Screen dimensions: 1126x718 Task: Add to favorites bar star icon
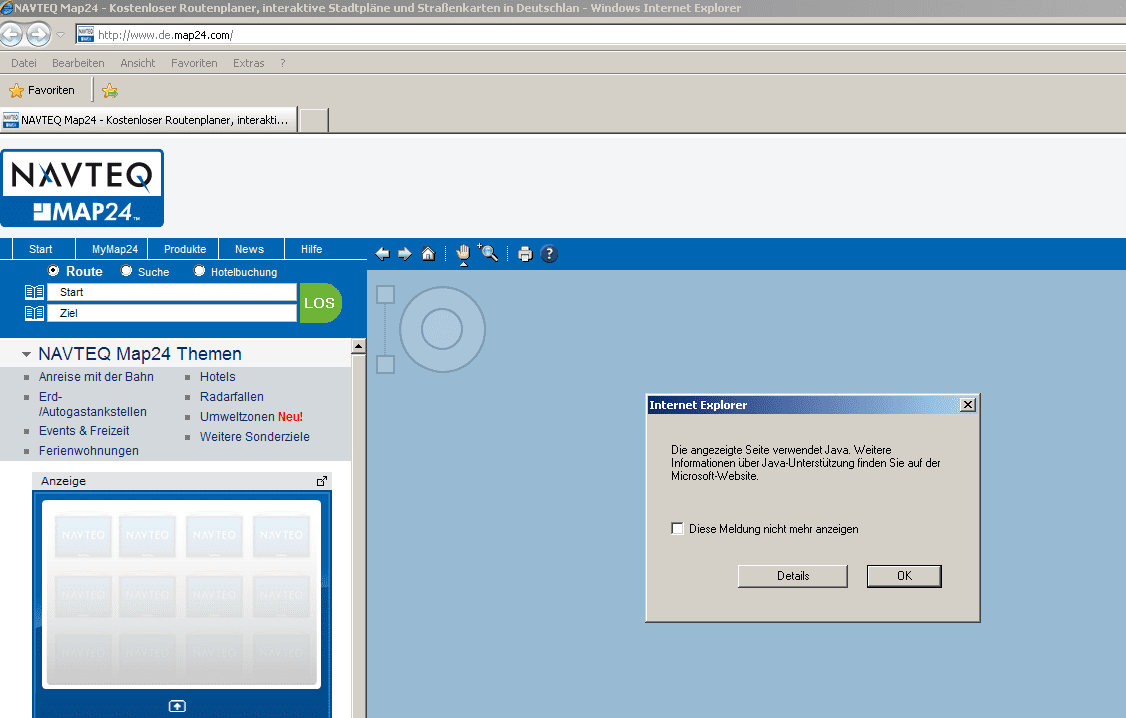coord(109,90)
